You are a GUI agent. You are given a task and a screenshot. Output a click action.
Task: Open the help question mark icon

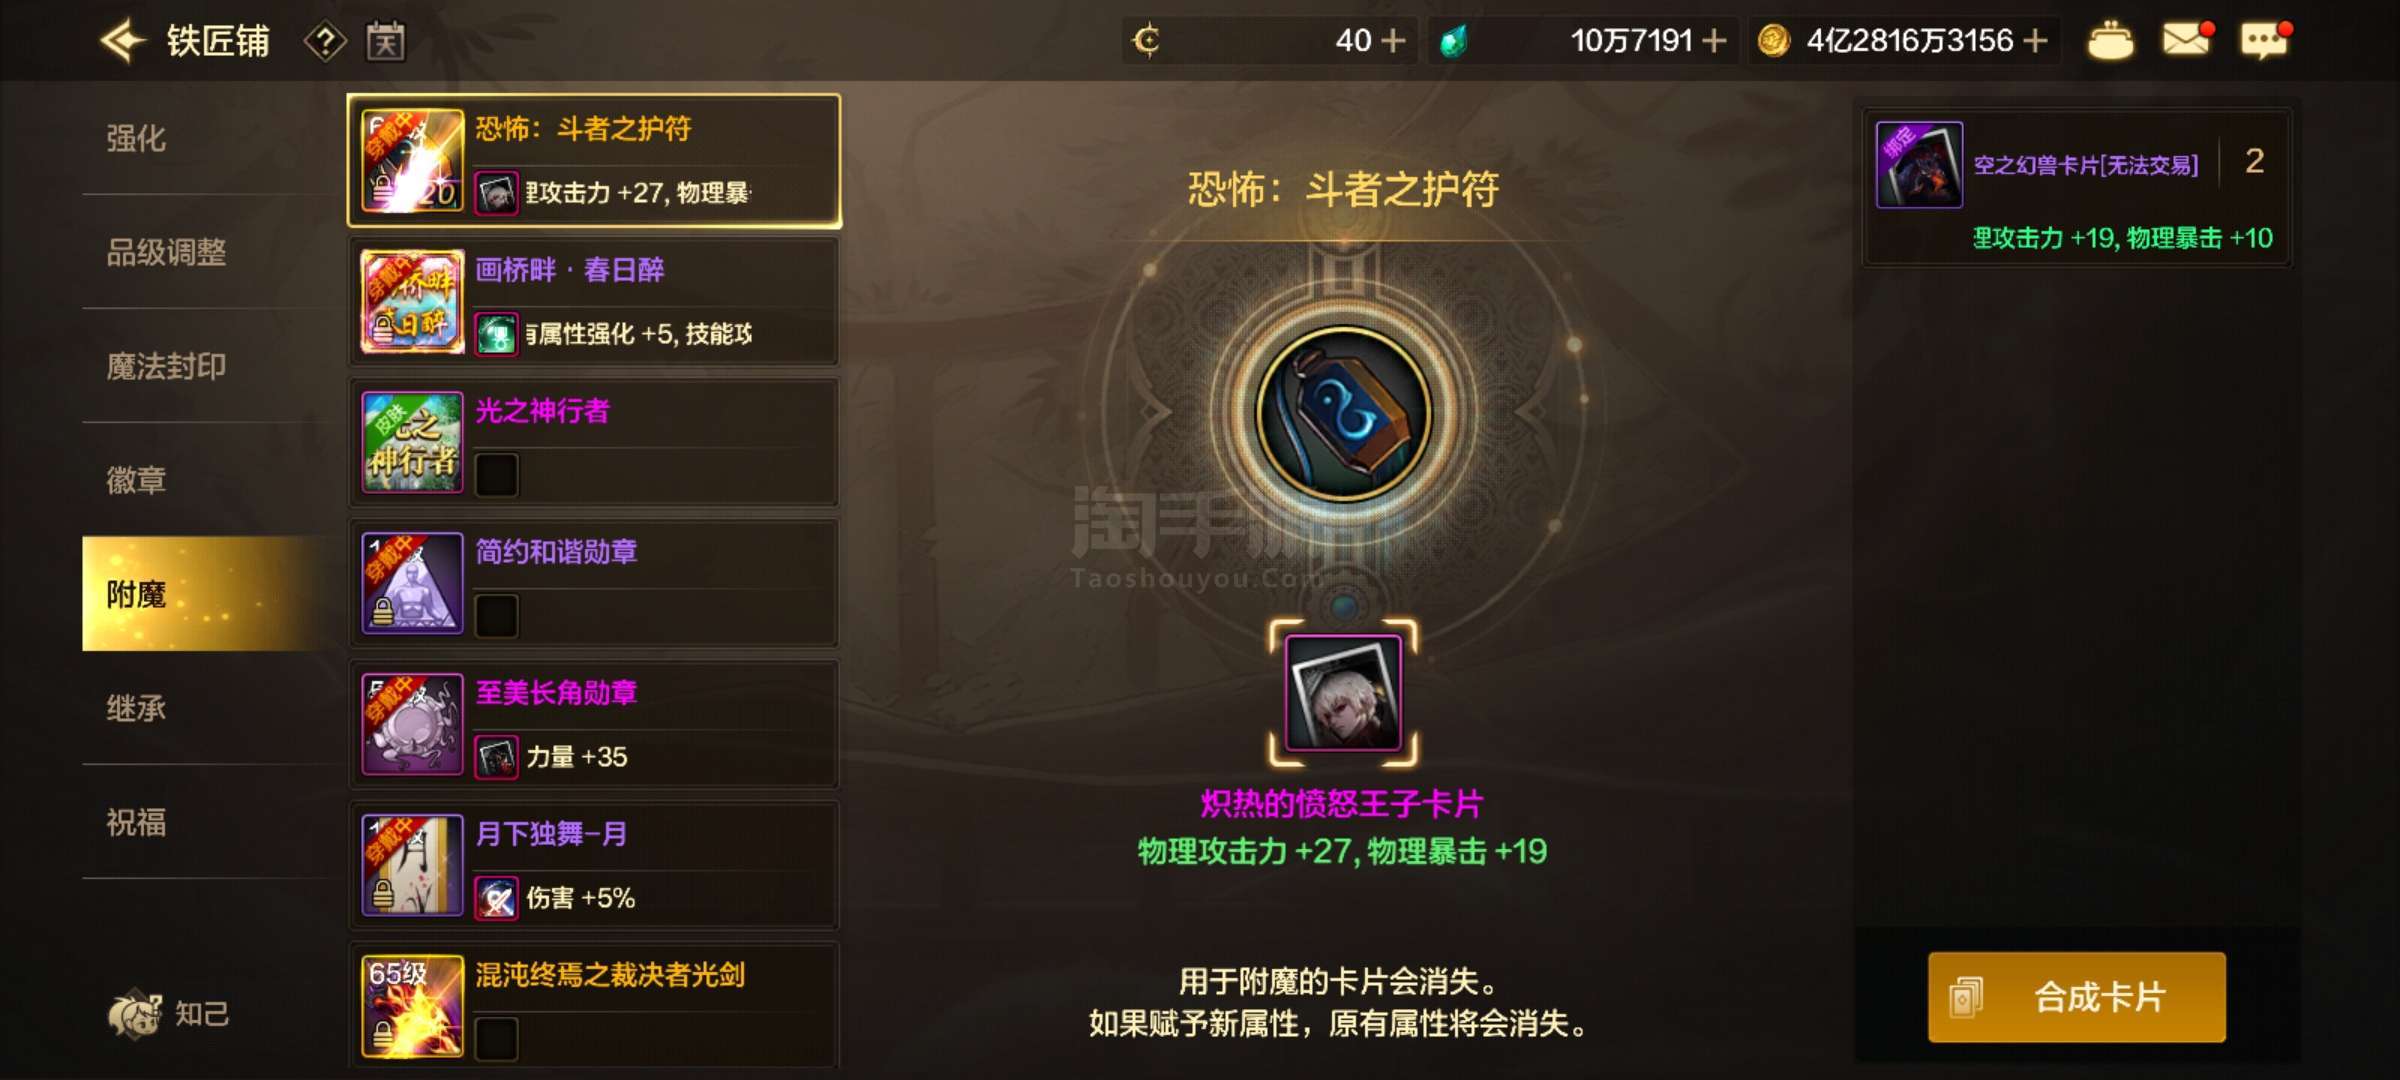pos(325,42)
